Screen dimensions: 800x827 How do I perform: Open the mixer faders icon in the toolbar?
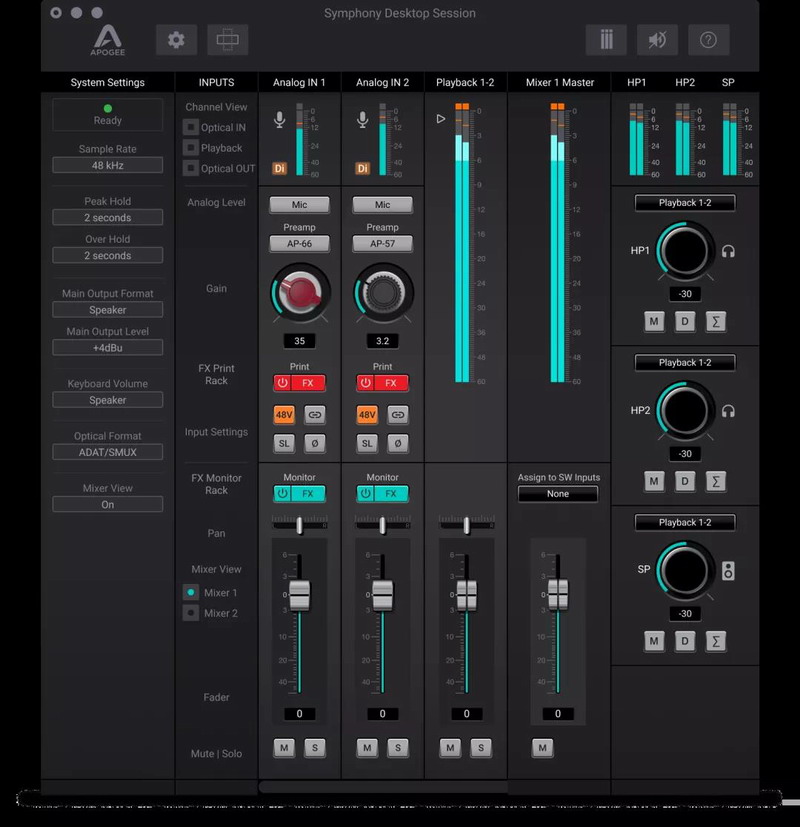pos(606,40)
